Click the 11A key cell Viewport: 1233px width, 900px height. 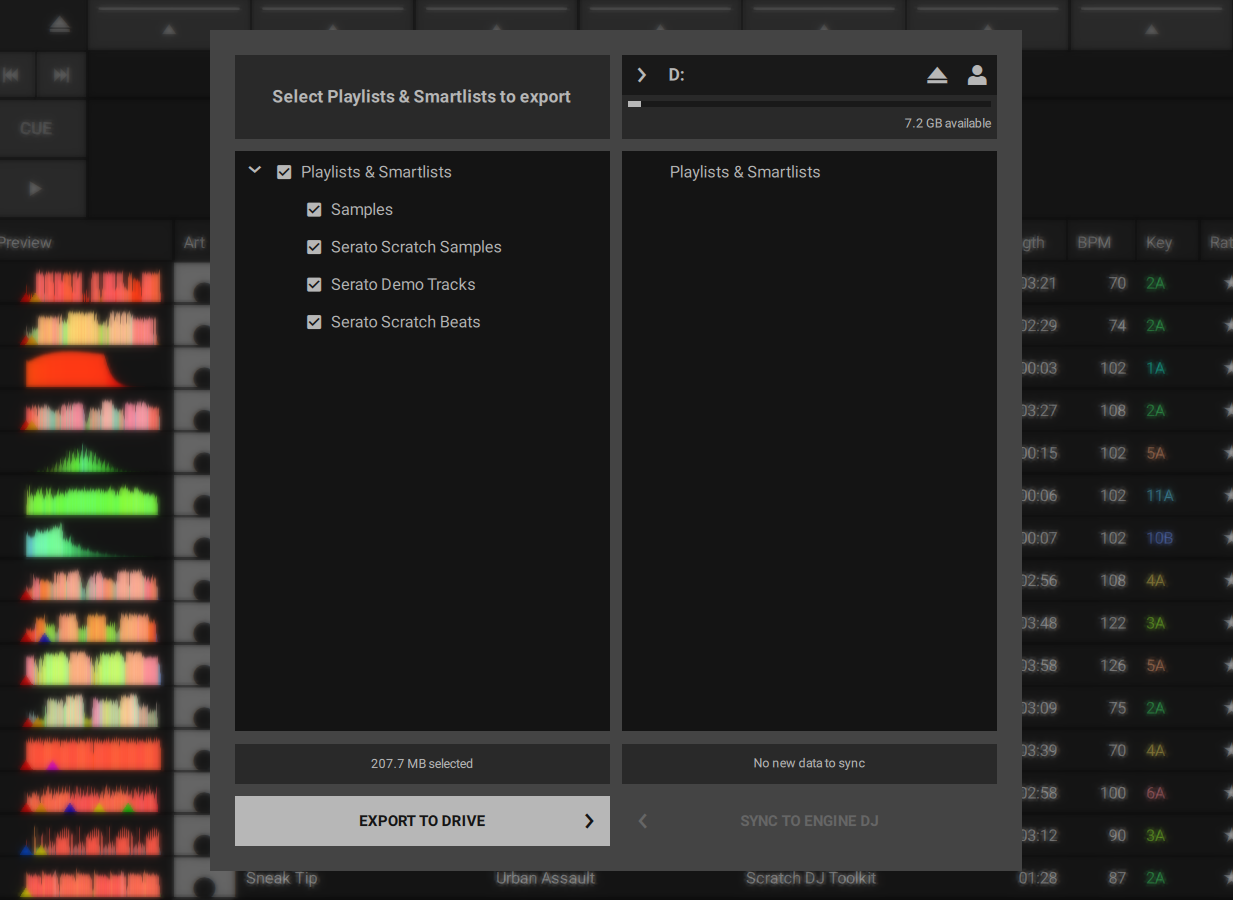tap(1160, 496)
